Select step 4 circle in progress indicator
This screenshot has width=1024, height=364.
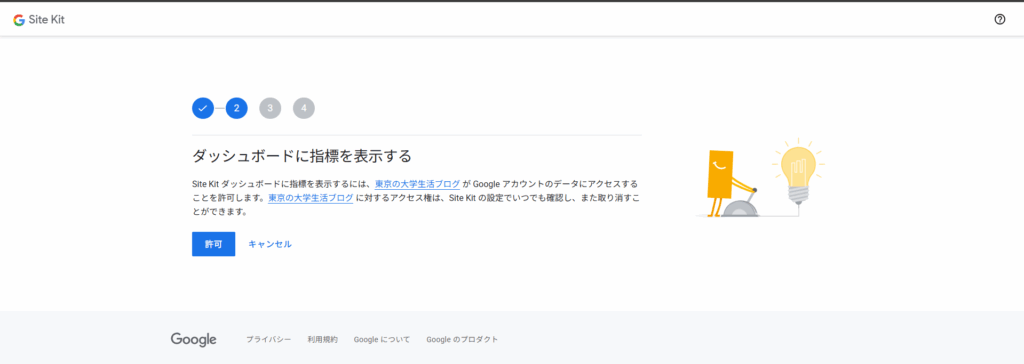coord(304,108)
